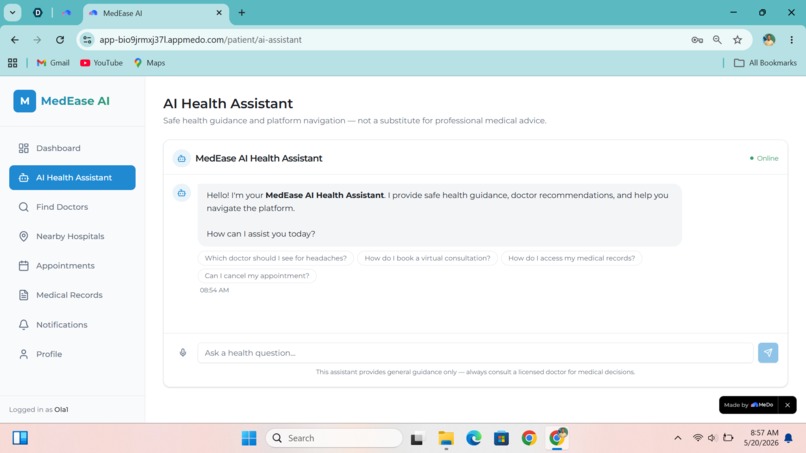This screenshot has height=453, width=806.
Task: Click the address bar URL
Action: click(x=200, y=40)
